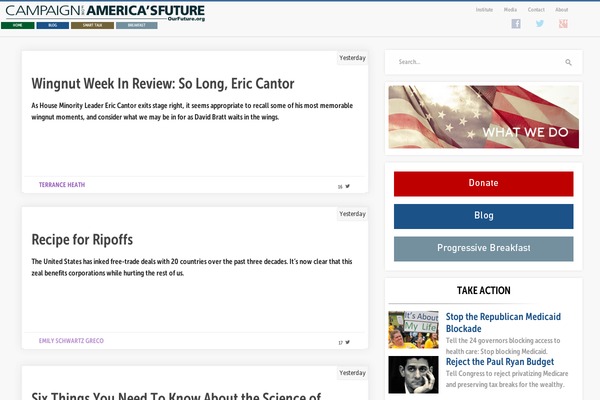Open the Twitter bird icon in header
The height and width of the screenshot is (400, 600).
(x=540, y=24)
